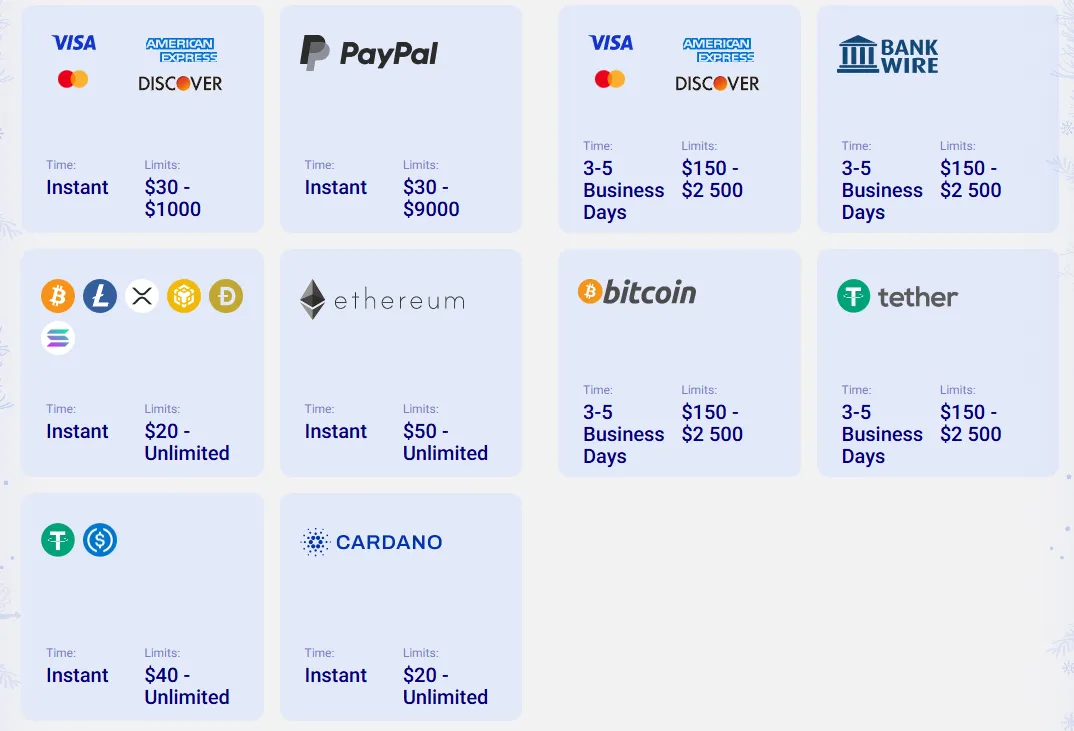Click the Mastercard logo in the Instant card

click(x=73, y=79)
